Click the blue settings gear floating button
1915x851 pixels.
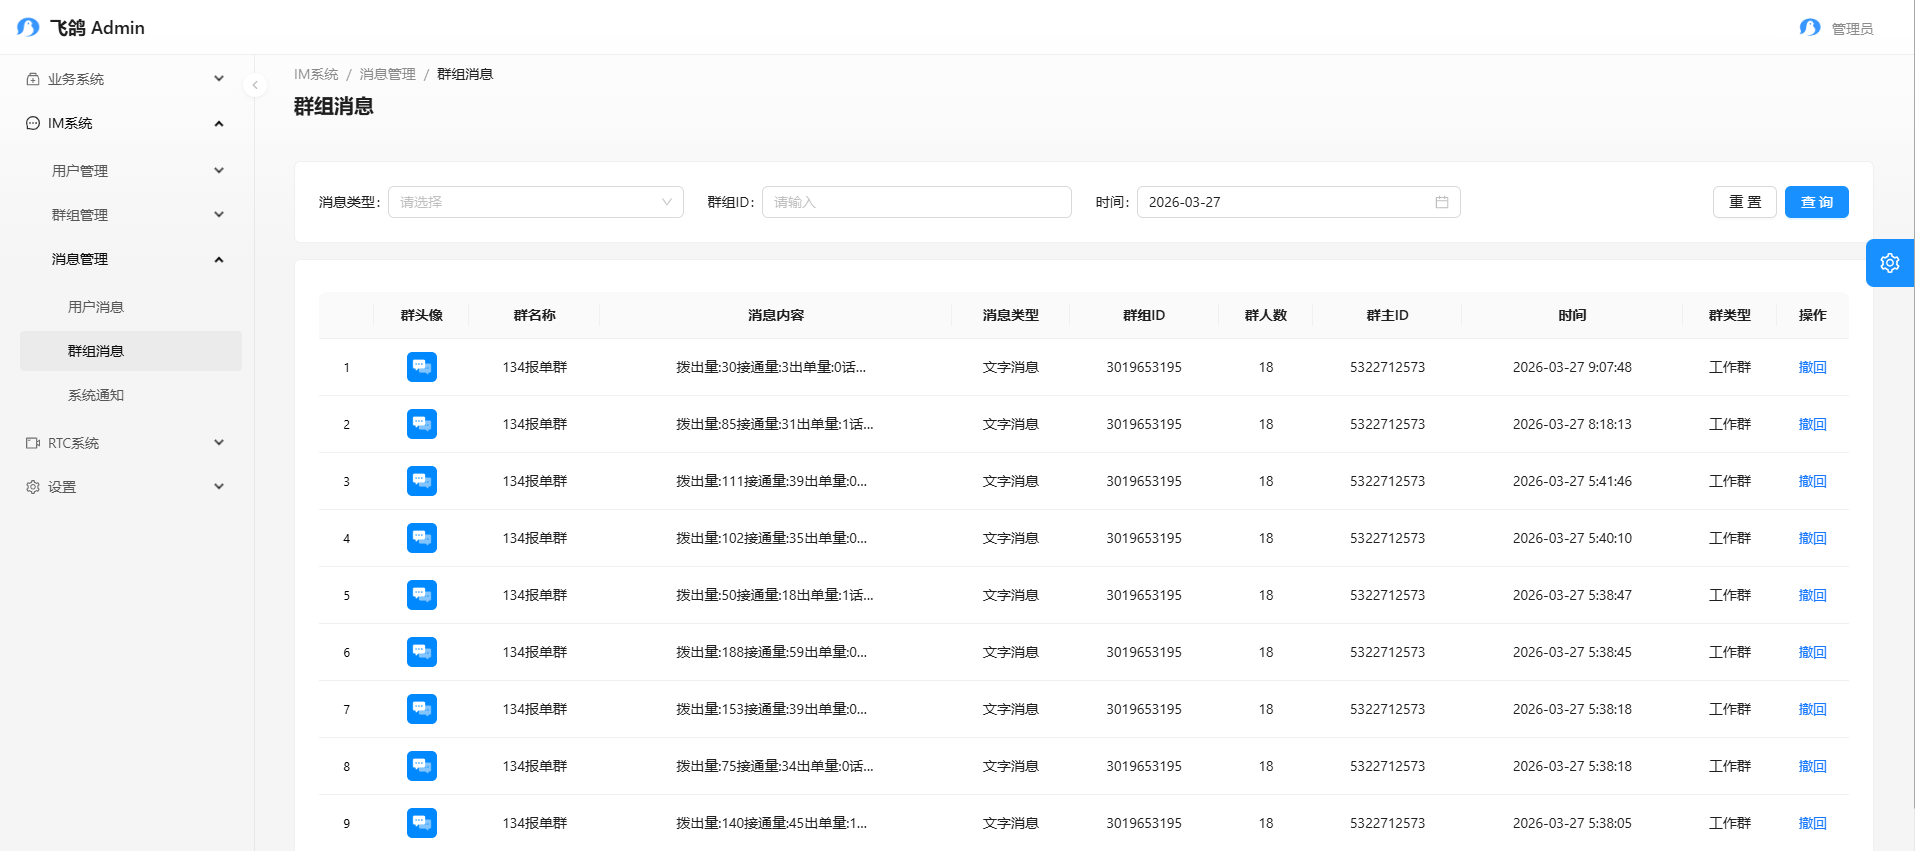(x=1889, y=263)
